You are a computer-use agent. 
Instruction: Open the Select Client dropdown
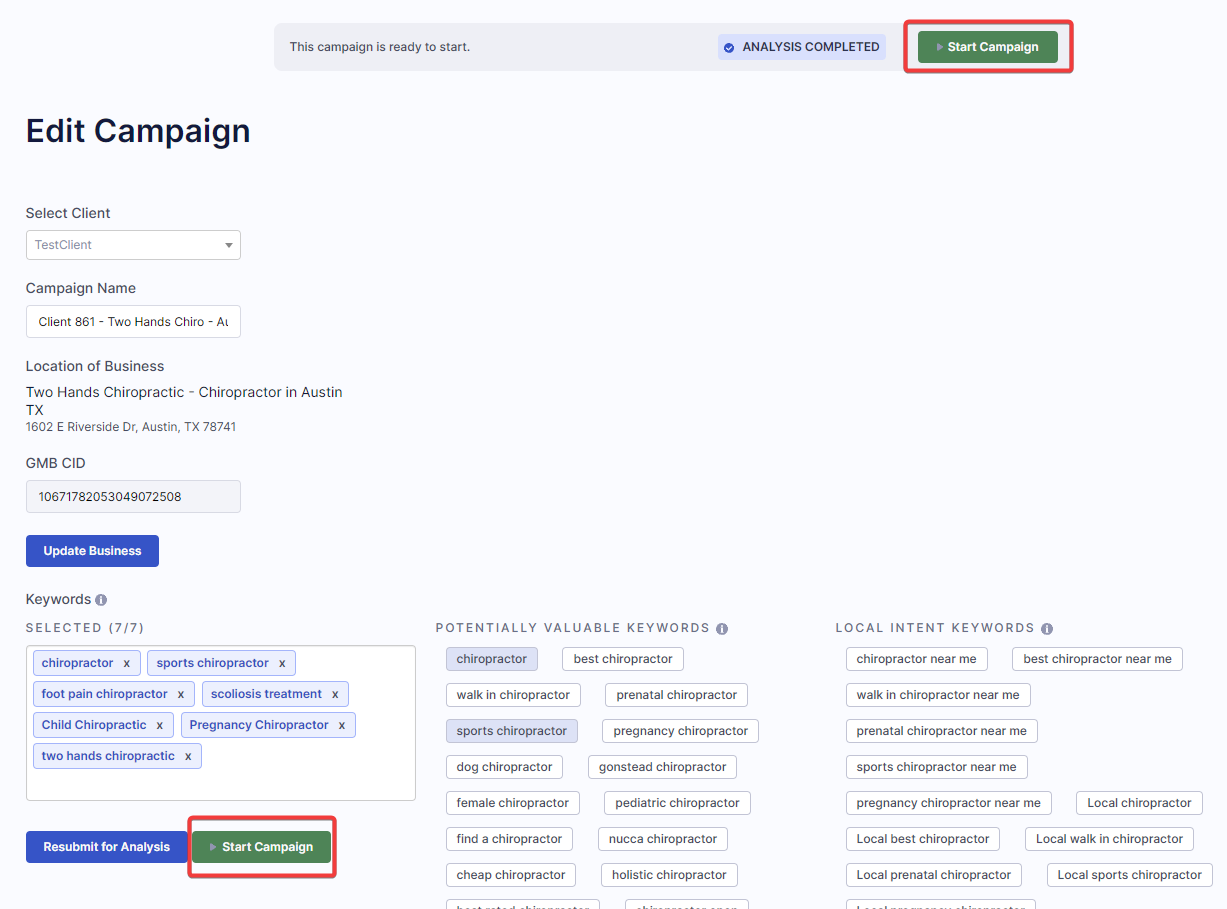(x=133, y=245)
